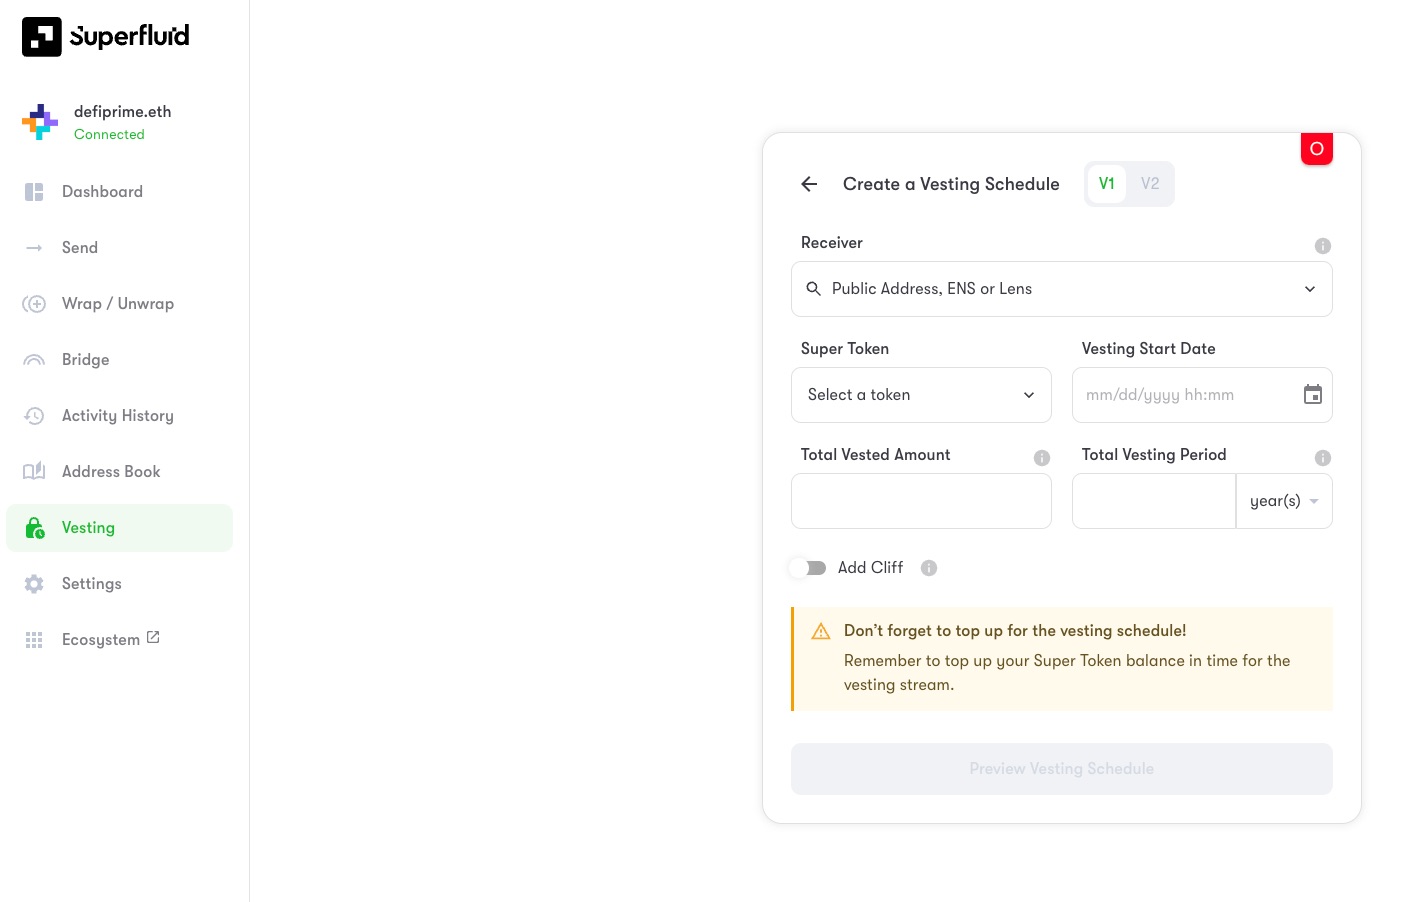
Task: Click the Total Vested Amount info icon
Action: pyautogui.click(x=1041, y=458)
